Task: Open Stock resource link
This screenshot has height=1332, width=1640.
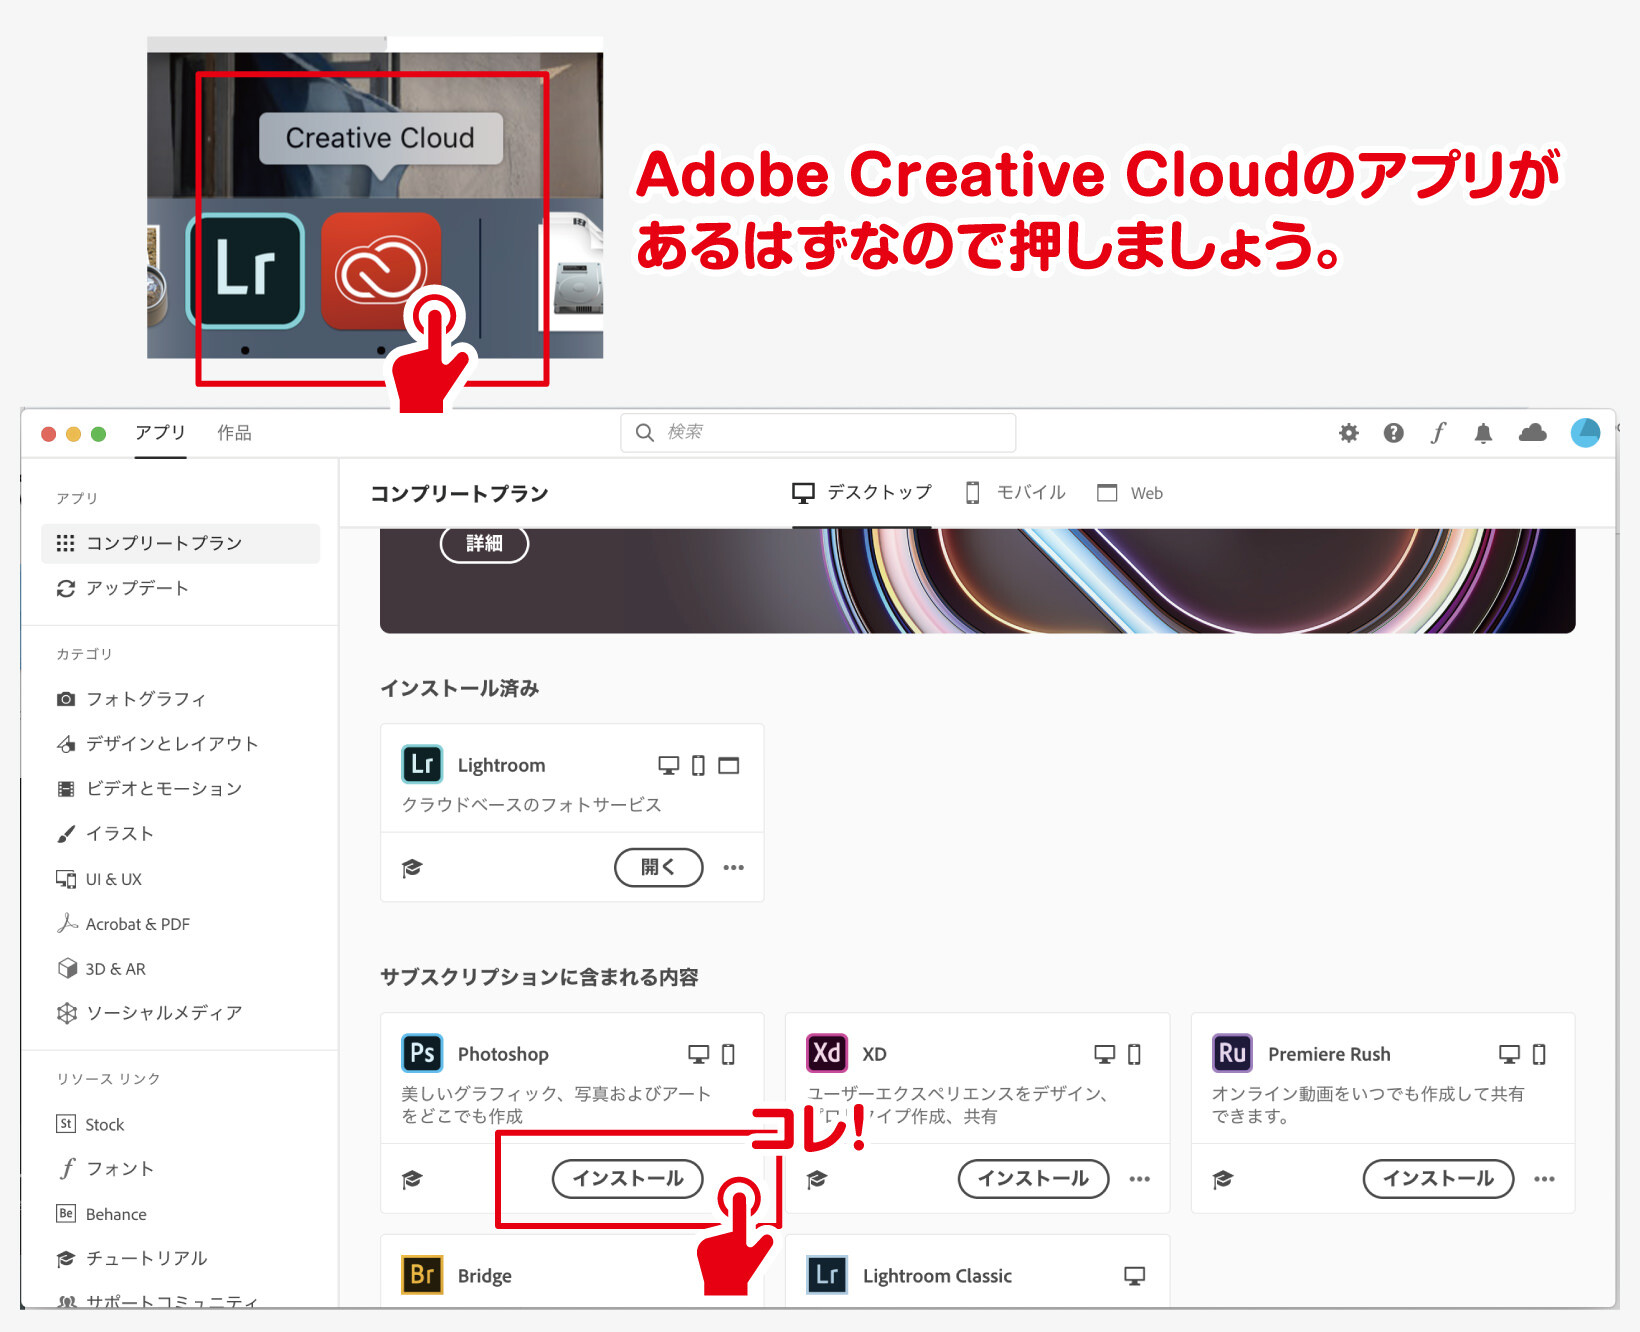Action: 90,1124
